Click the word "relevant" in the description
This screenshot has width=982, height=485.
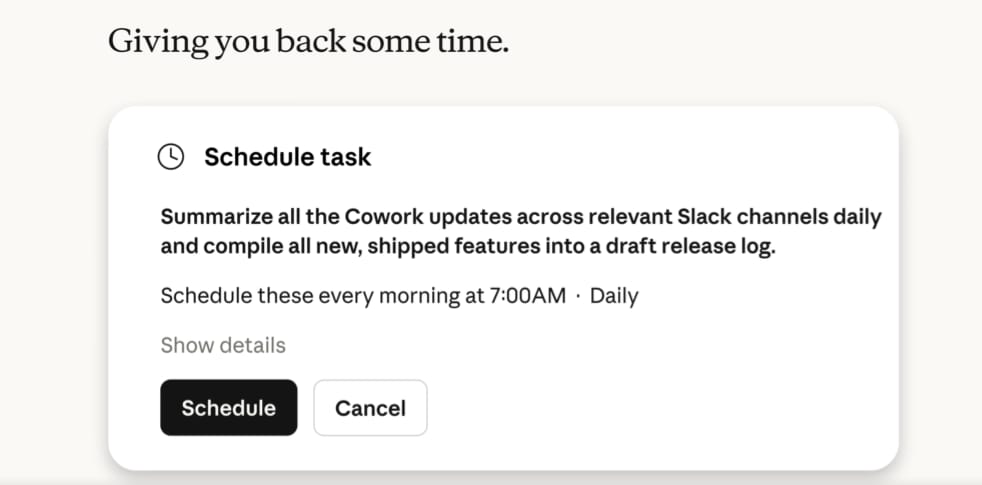coord(626,217)
